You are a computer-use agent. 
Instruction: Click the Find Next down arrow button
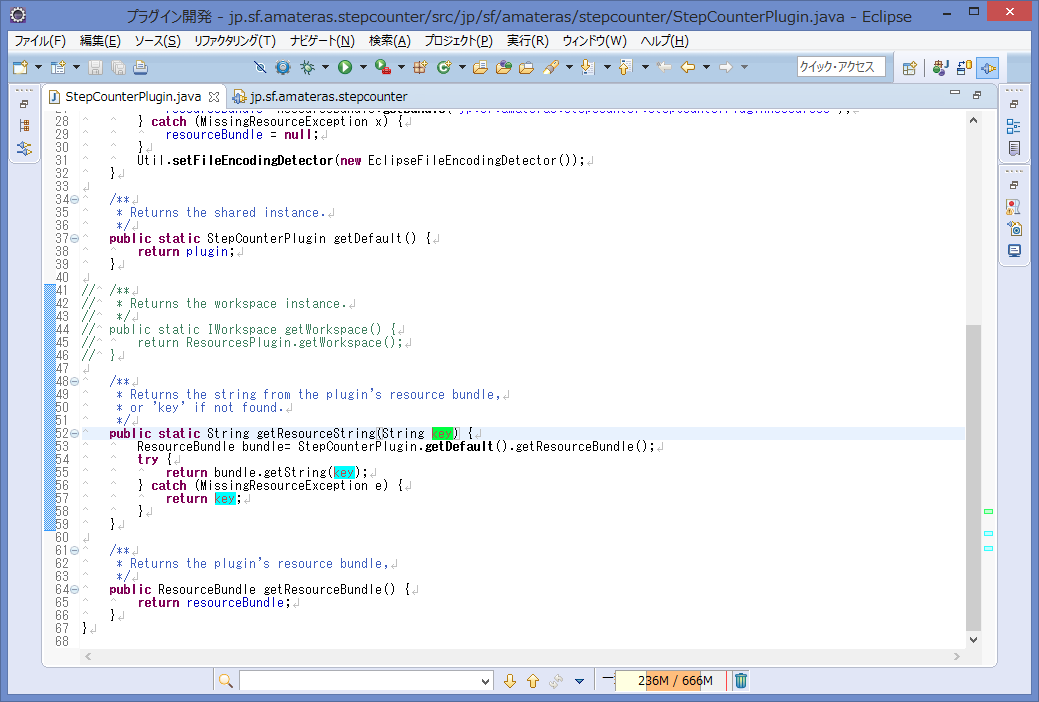(511, 680)
